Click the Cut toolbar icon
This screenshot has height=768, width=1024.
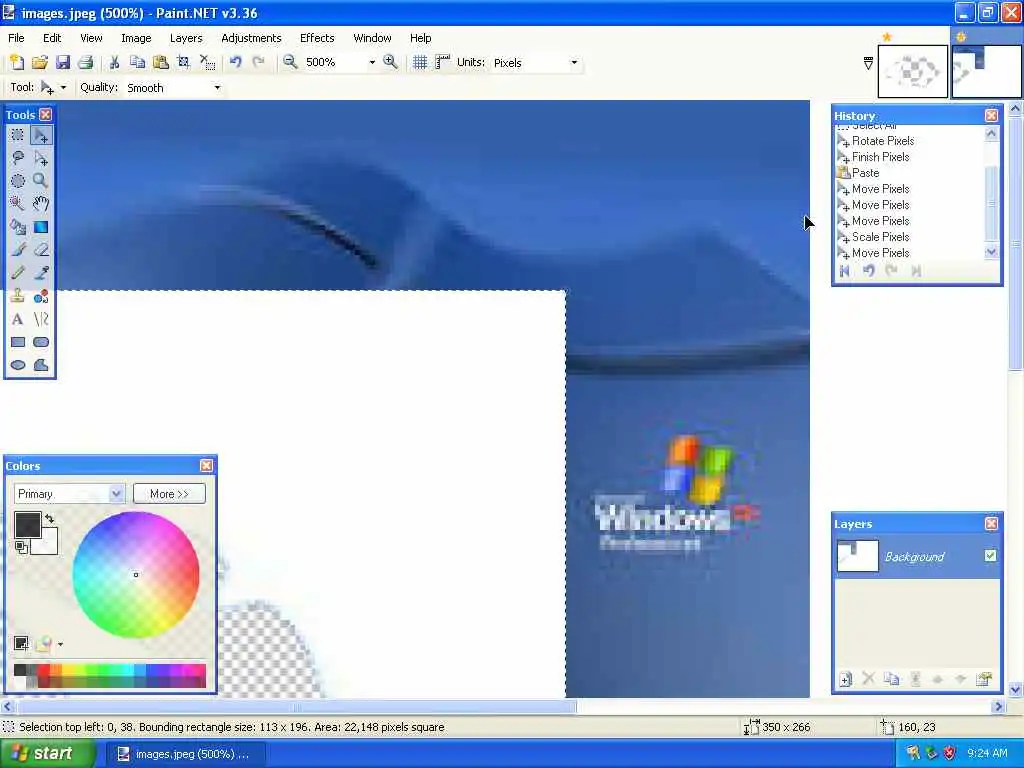coord(114,62)
